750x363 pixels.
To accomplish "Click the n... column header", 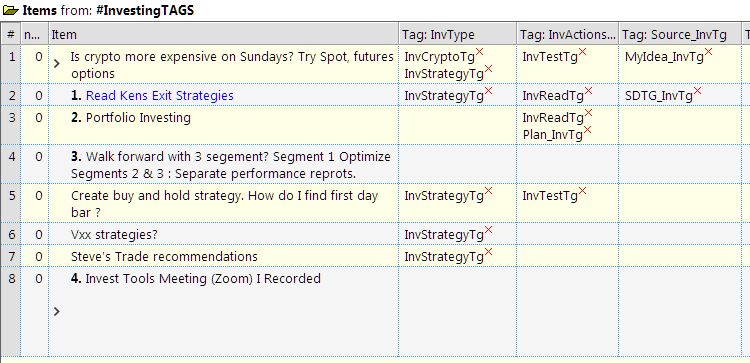I will point(34,34).
